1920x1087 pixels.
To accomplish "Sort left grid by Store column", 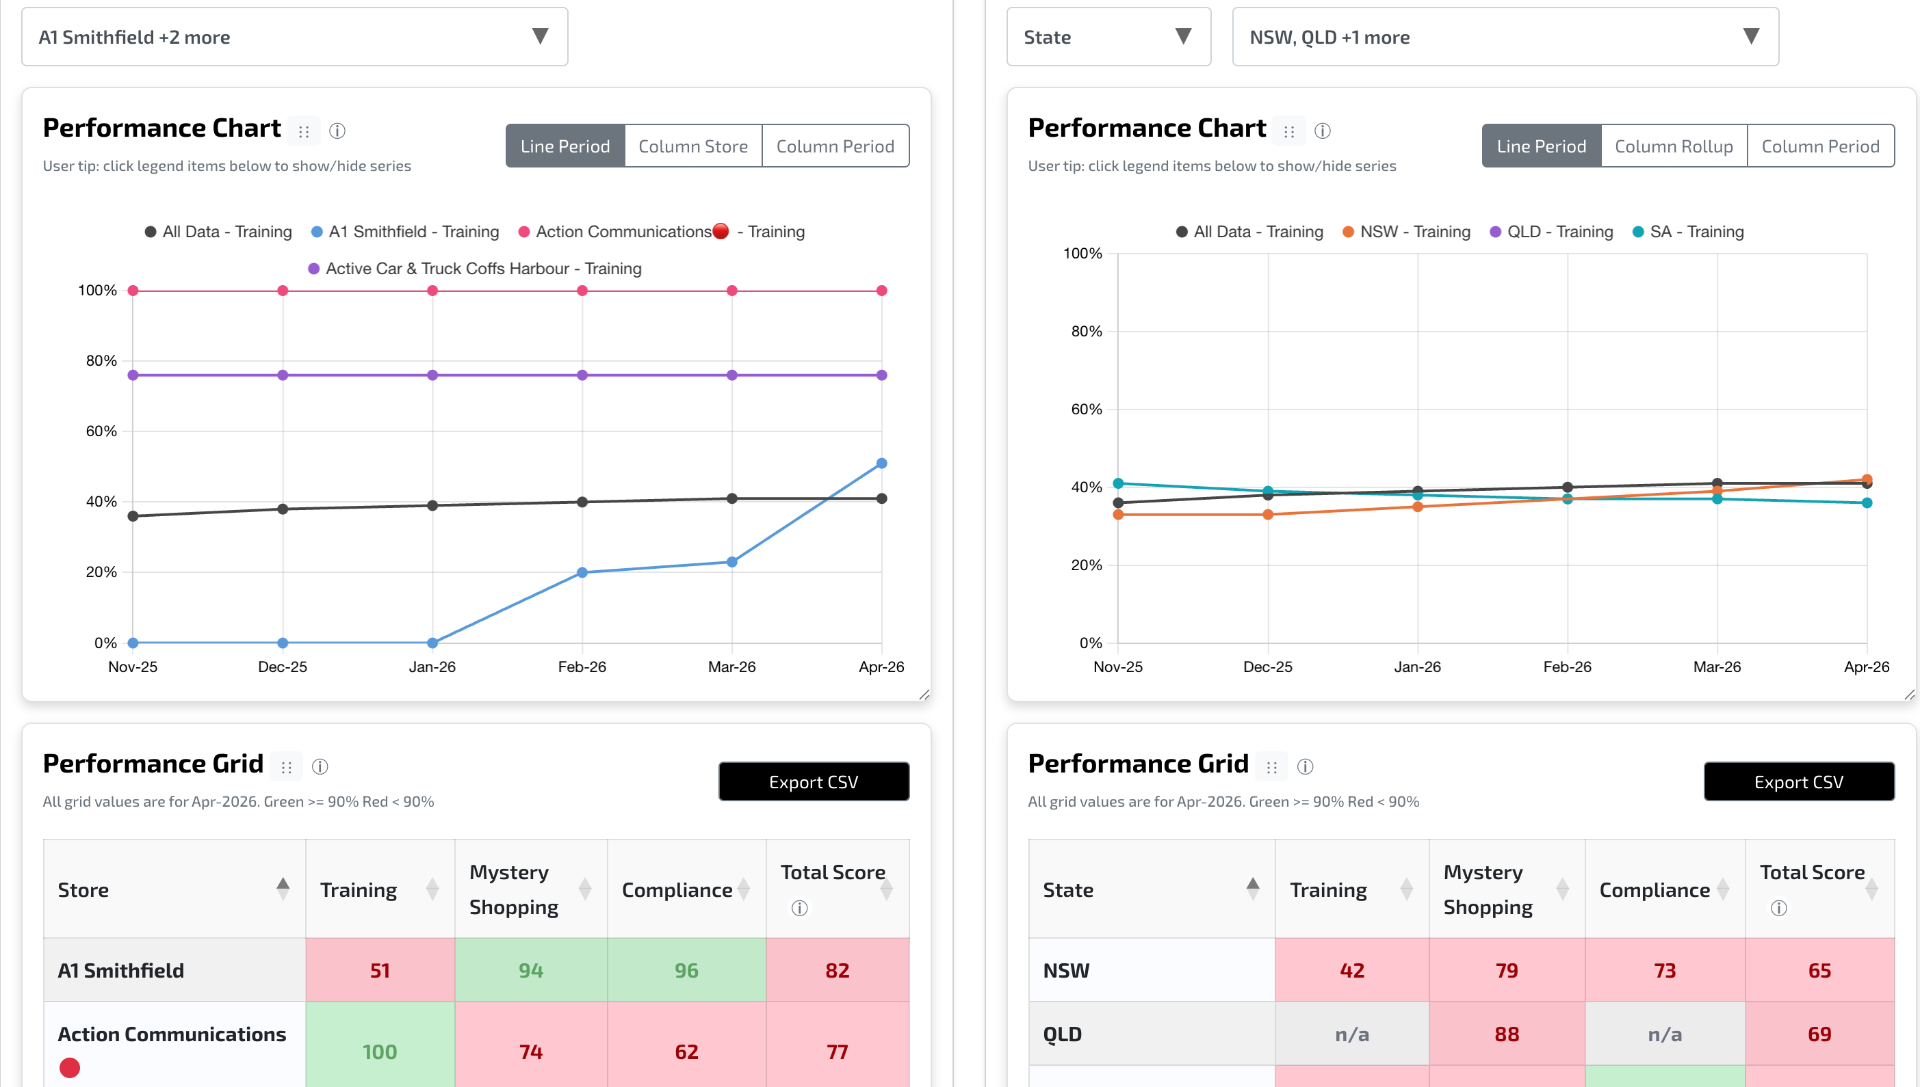I will (283, 889).
